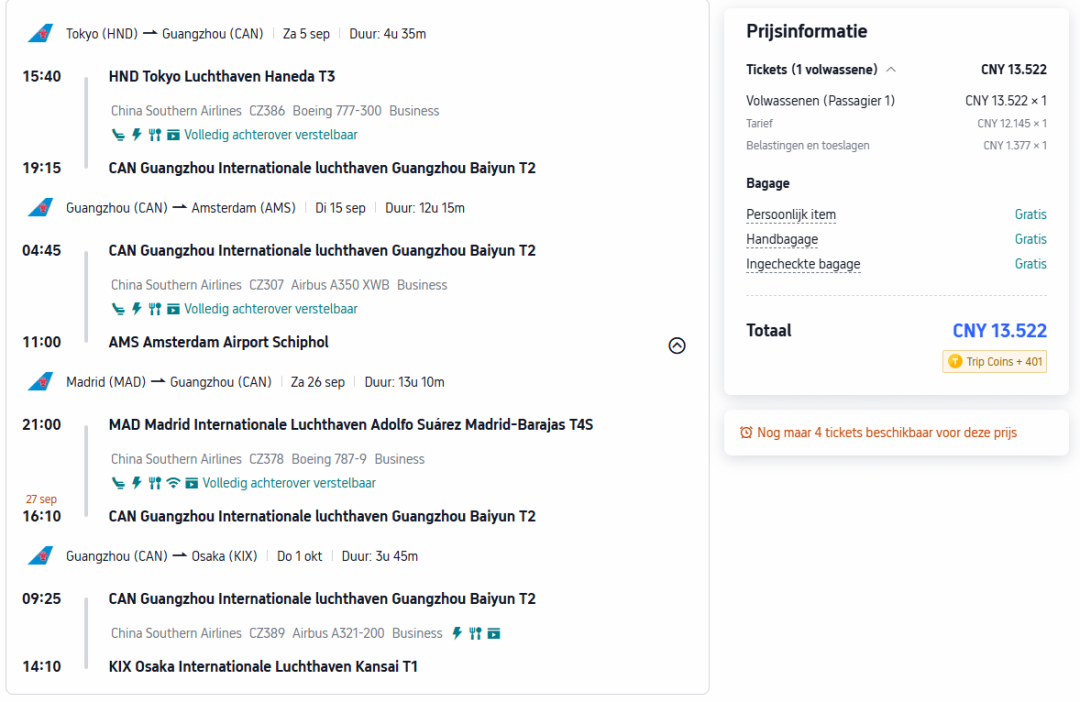Collapse the Tickets (1 volwassene) price breakdown
This screenshot has height=702, width=1080.
pos(891,70)
